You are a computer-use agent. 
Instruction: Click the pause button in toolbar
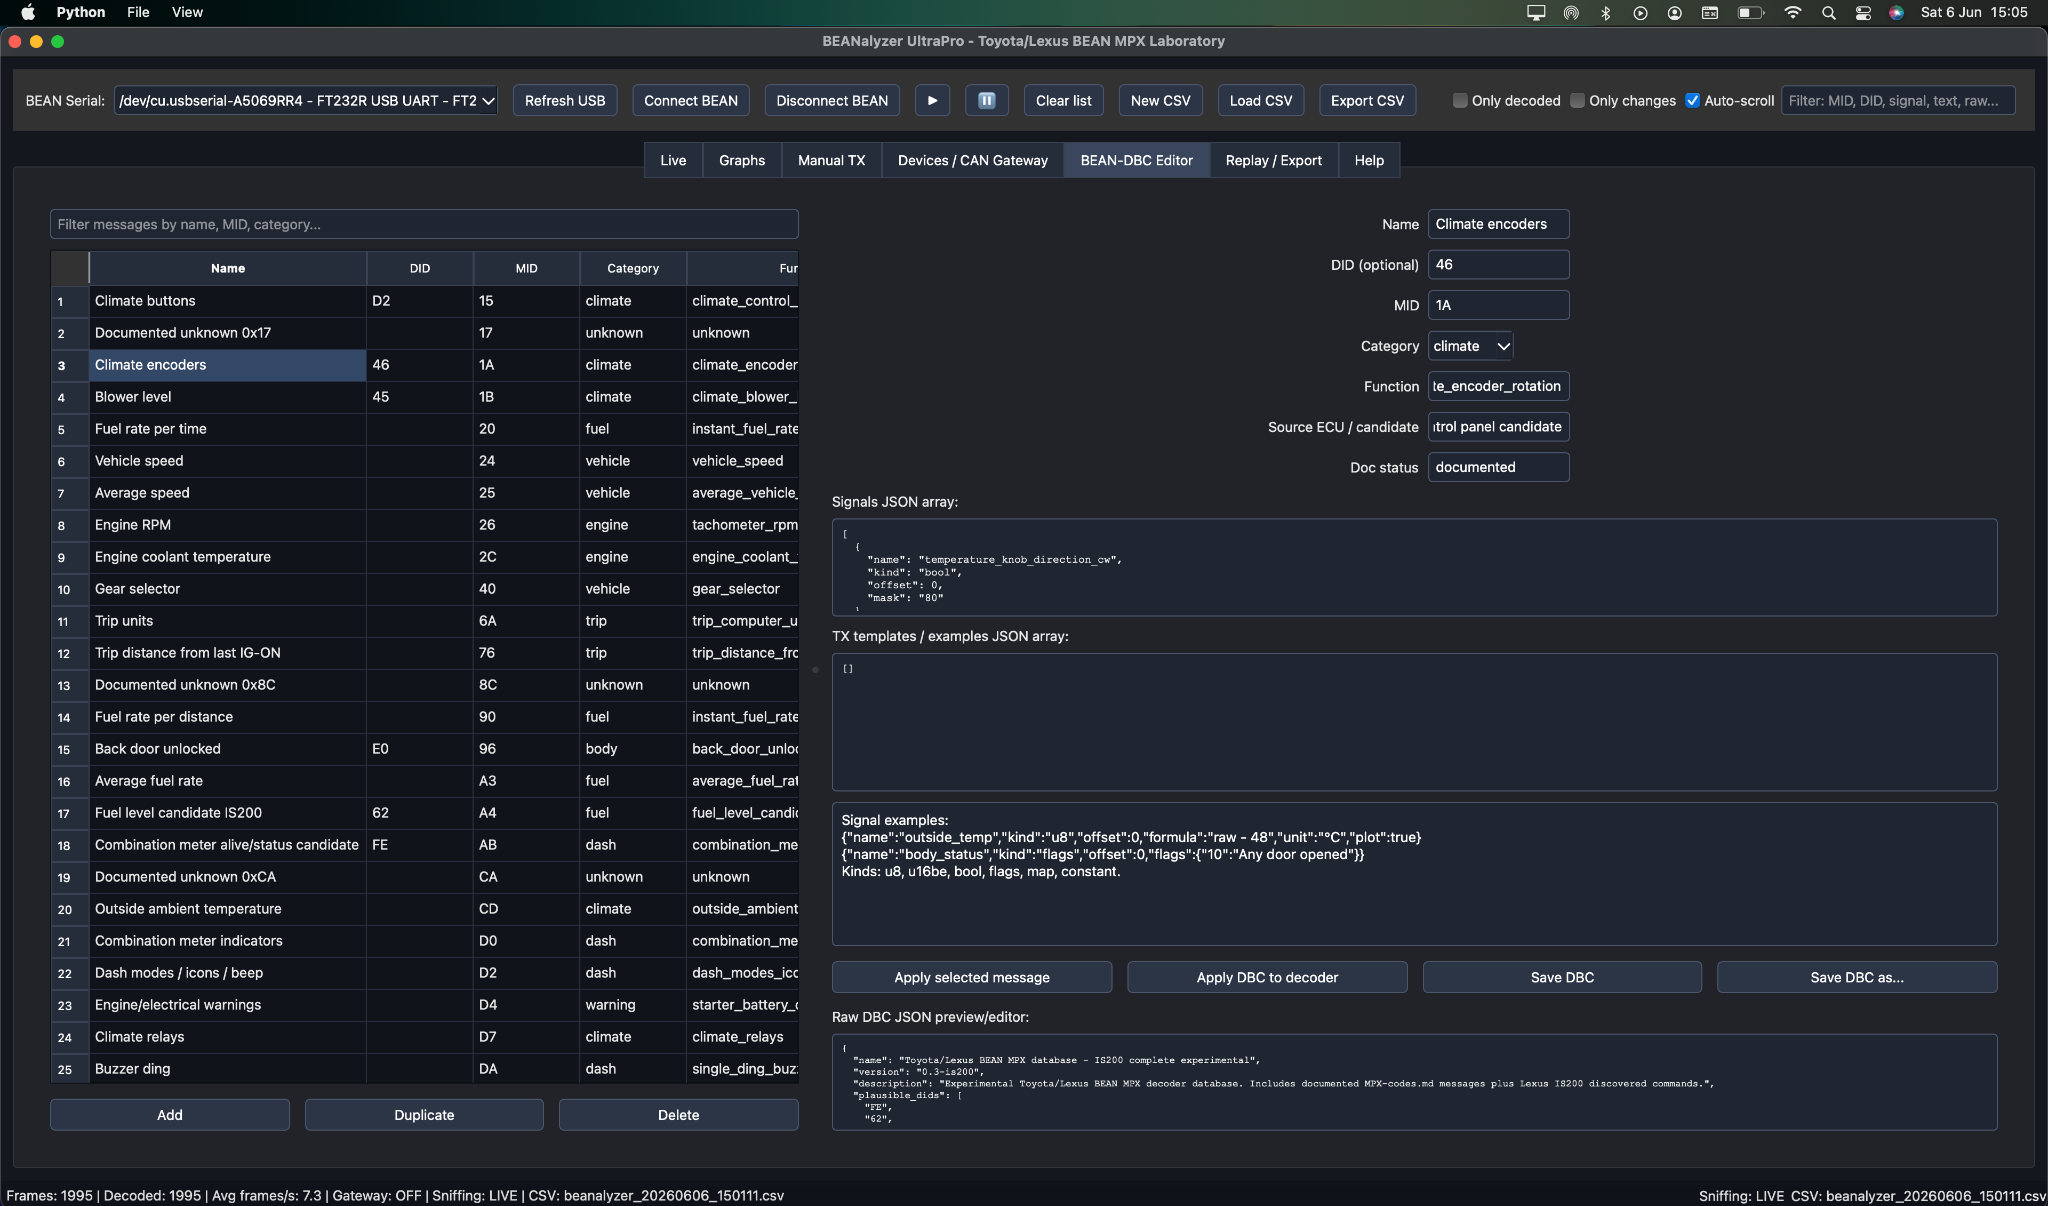tap(986, 100)
